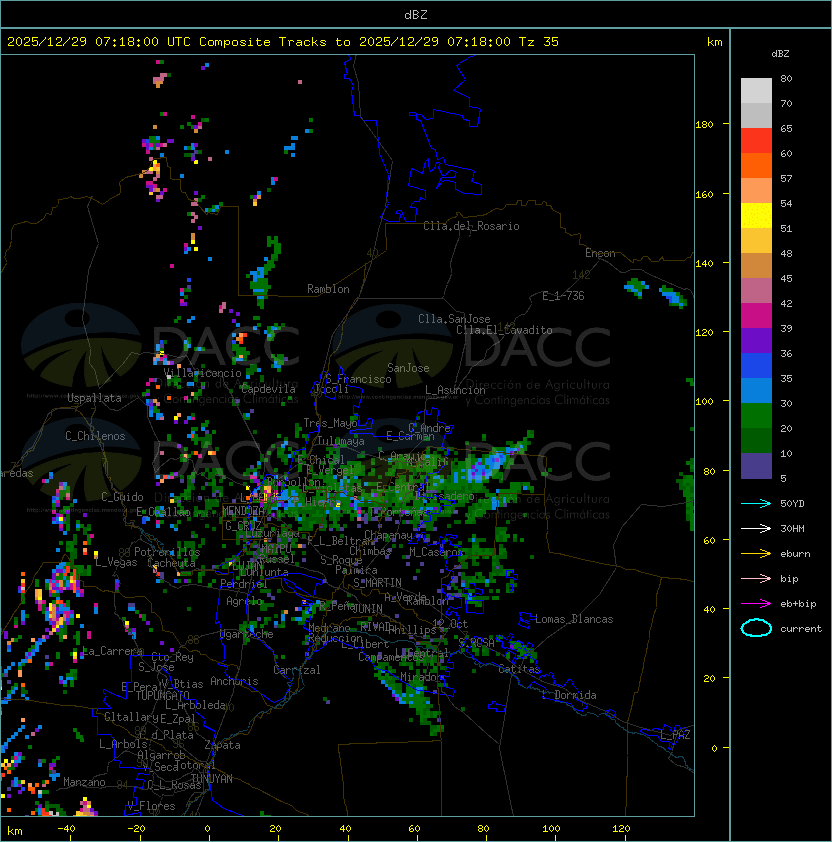832x842 pixels.
Task: Click the L_PAZ label
Action: tap(675, 735)
